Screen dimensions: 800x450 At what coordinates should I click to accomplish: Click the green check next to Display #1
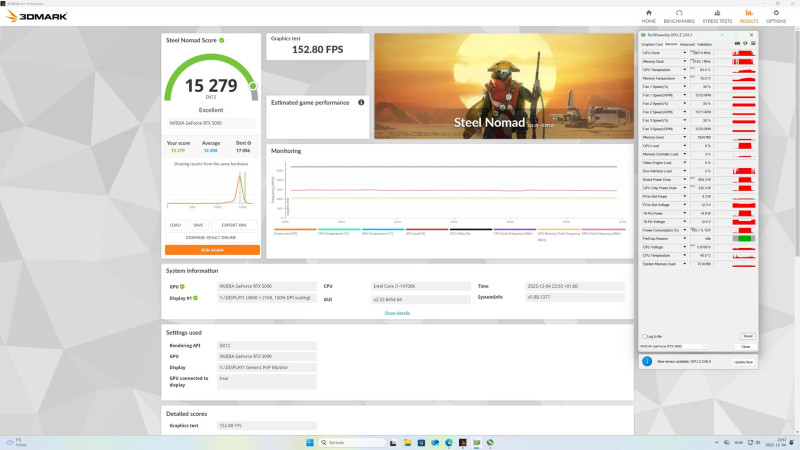click(195, 298)
